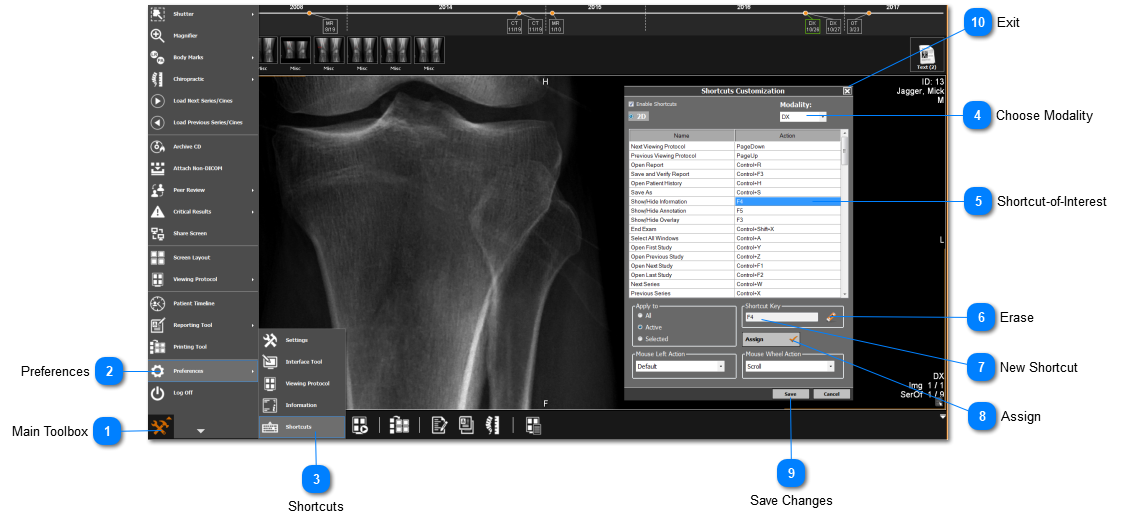
Task: Click the Critical Results warning icon
Action: coord(158,212)
